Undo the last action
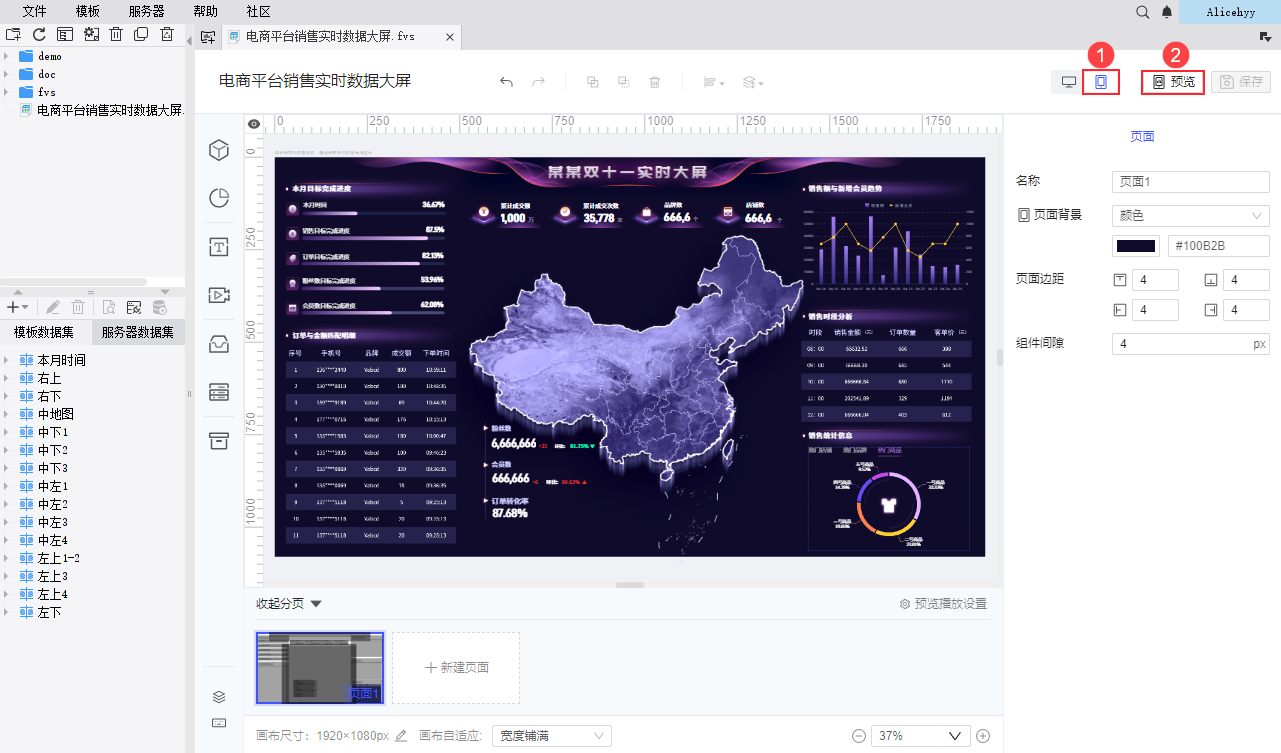Image resolution: width=1281 pixels, height=753 pixels. pos(506,82)
